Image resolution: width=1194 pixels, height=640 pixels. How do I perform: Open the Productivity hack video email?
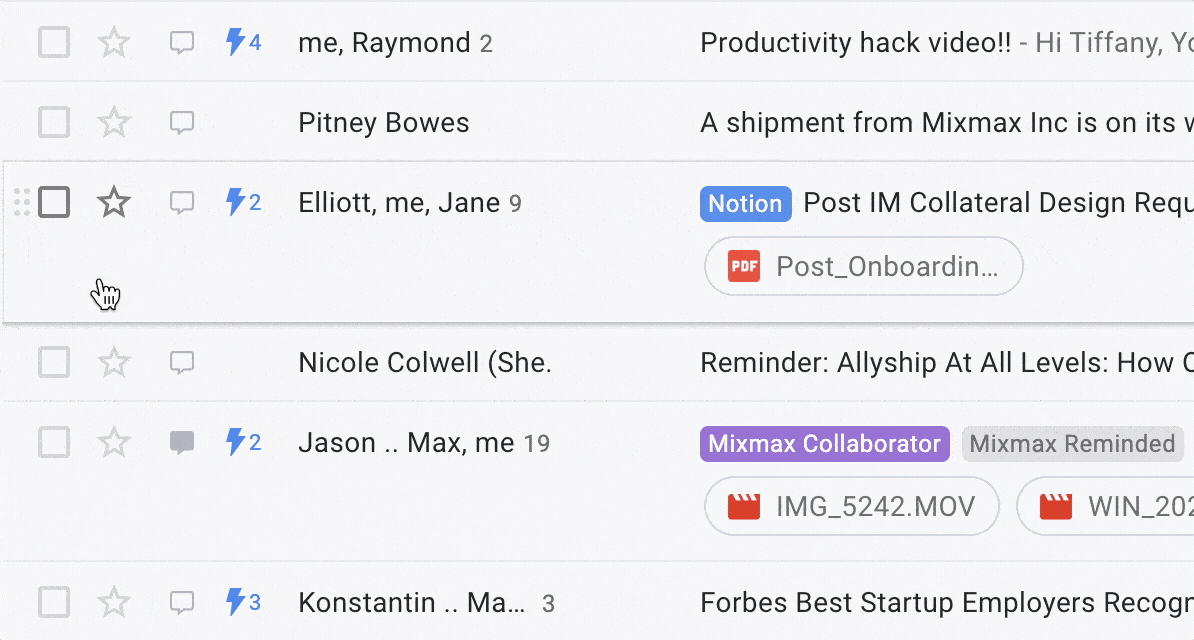(x=850, y=42)
